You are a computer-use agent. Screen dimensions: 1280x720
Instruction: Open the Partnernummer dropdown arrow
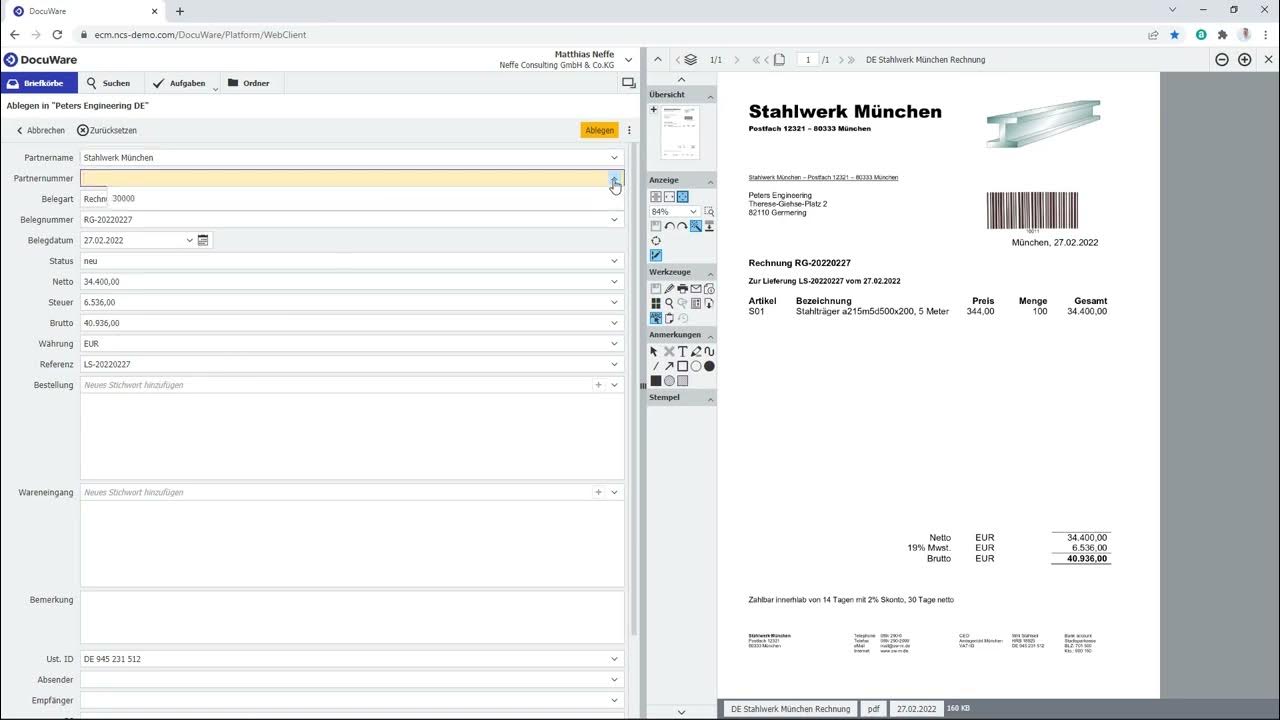click(614, 178)
